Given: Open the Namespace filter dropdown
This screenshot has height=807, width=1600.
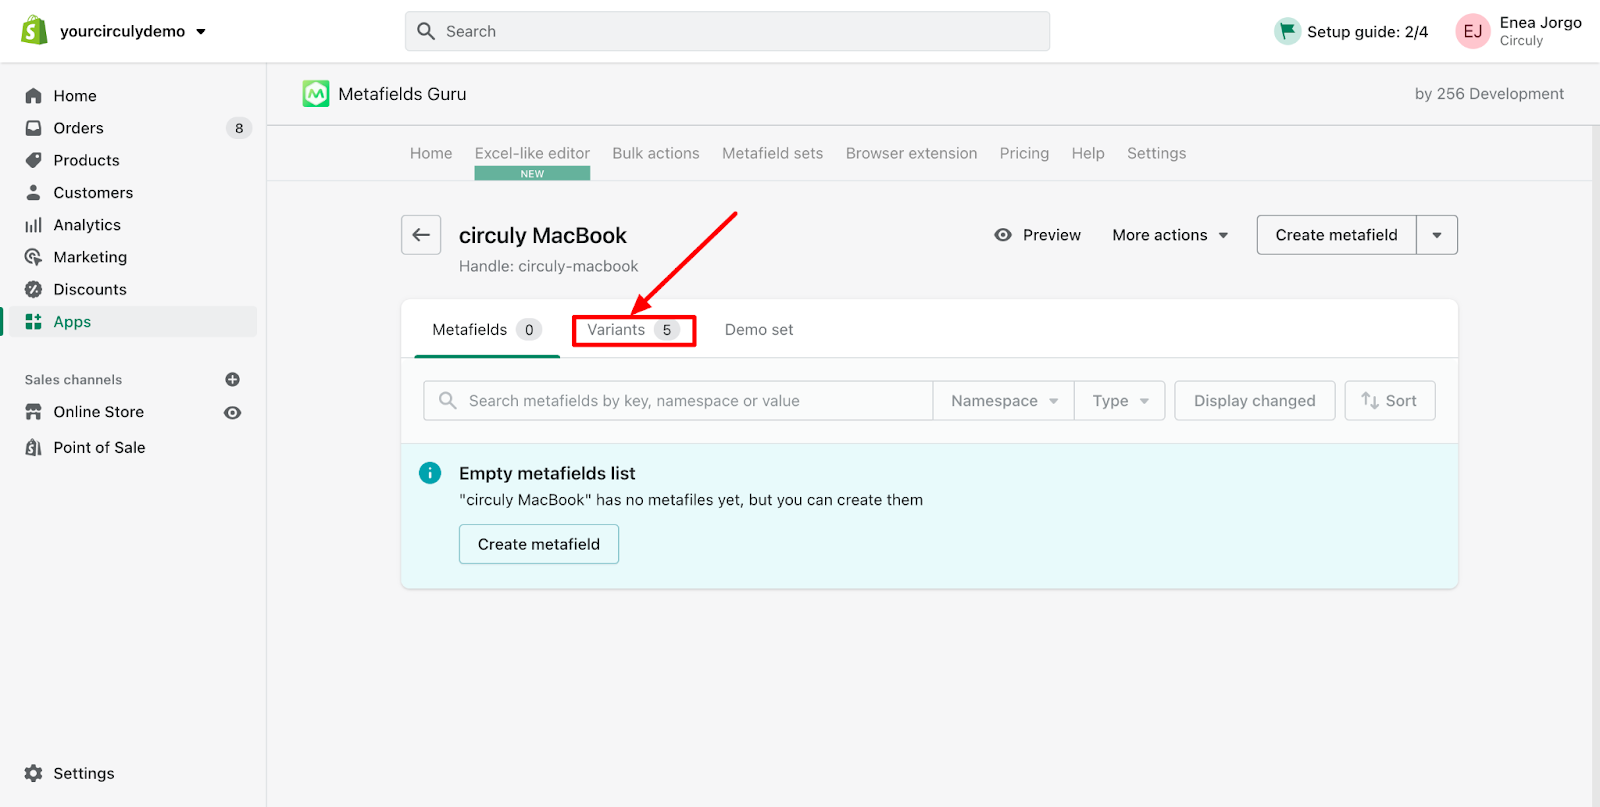Looking at the screenshot, I should pyautogui.click(x=1004, y=401).
